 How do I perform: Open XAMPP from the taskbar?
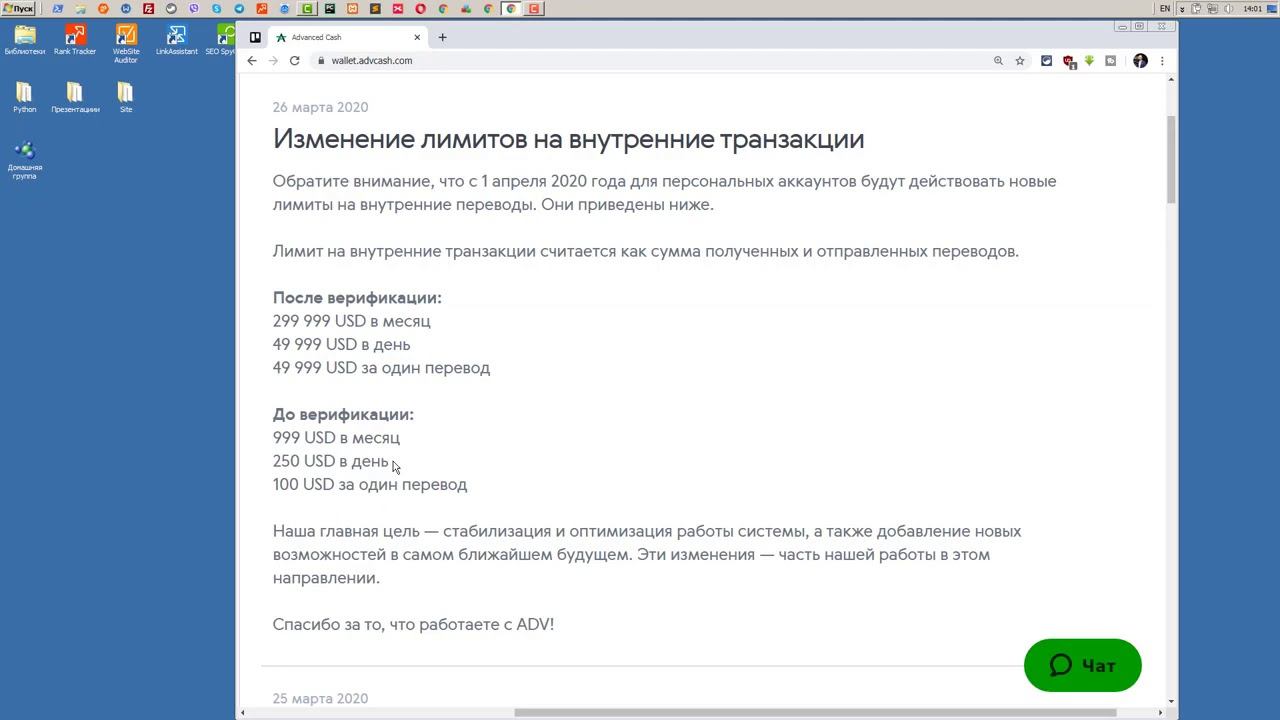352,9
